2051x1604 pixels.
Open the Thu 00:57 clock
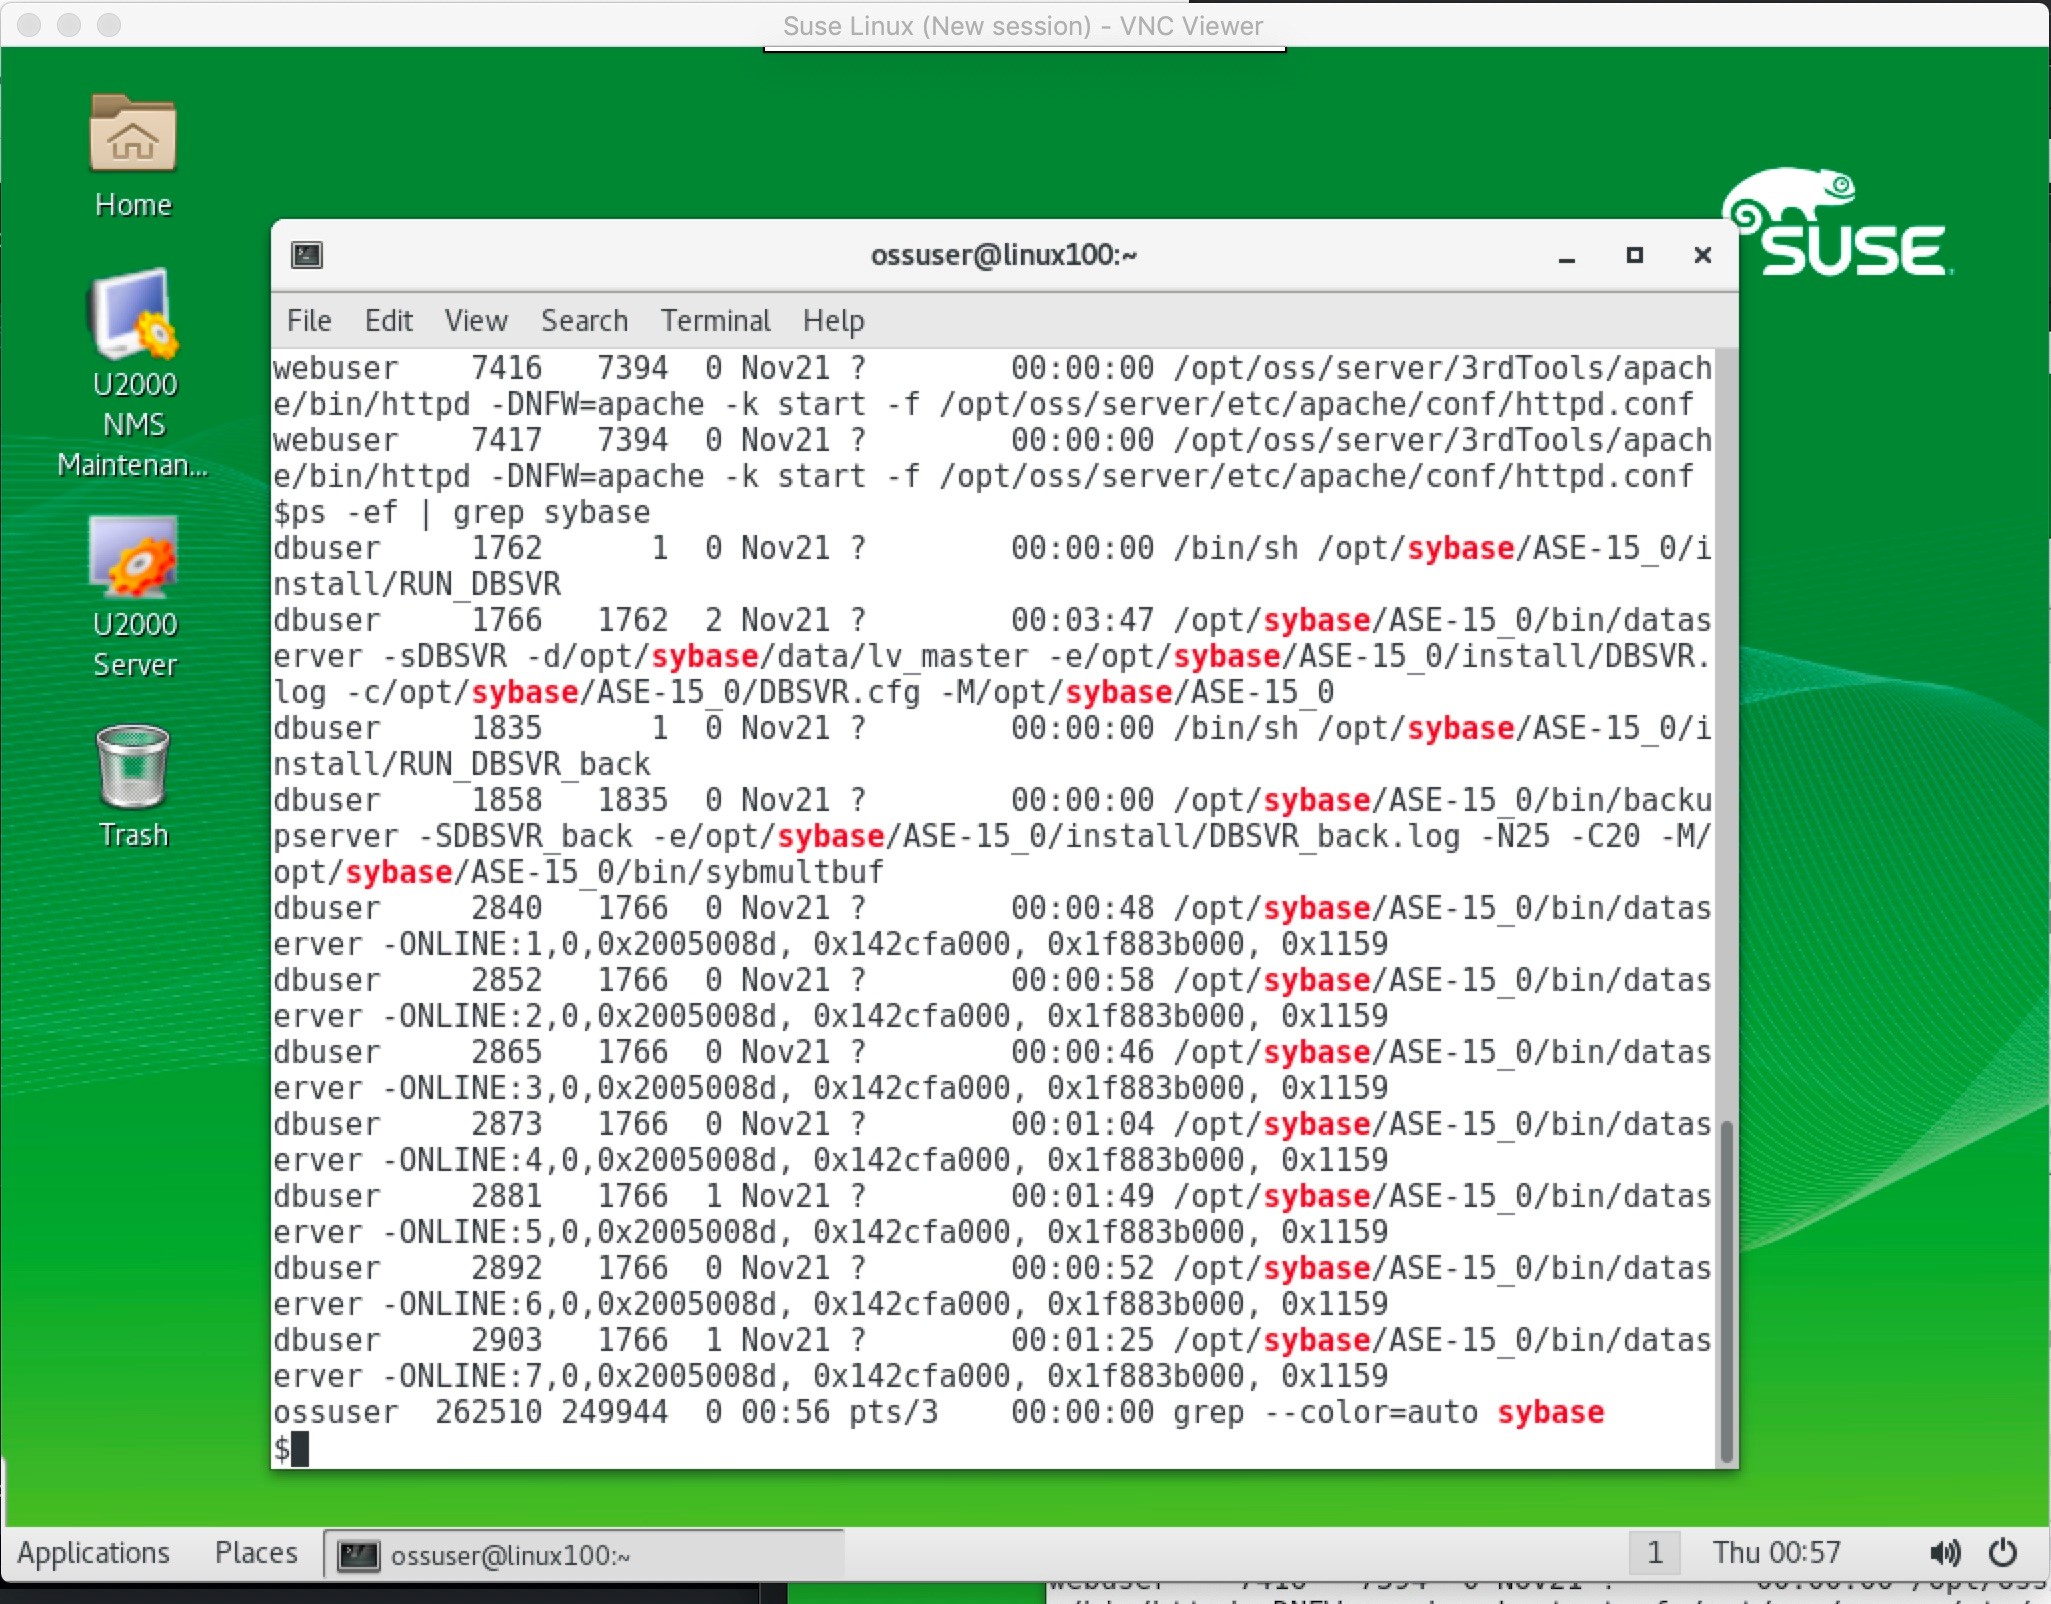(x=1776, y=1553)
